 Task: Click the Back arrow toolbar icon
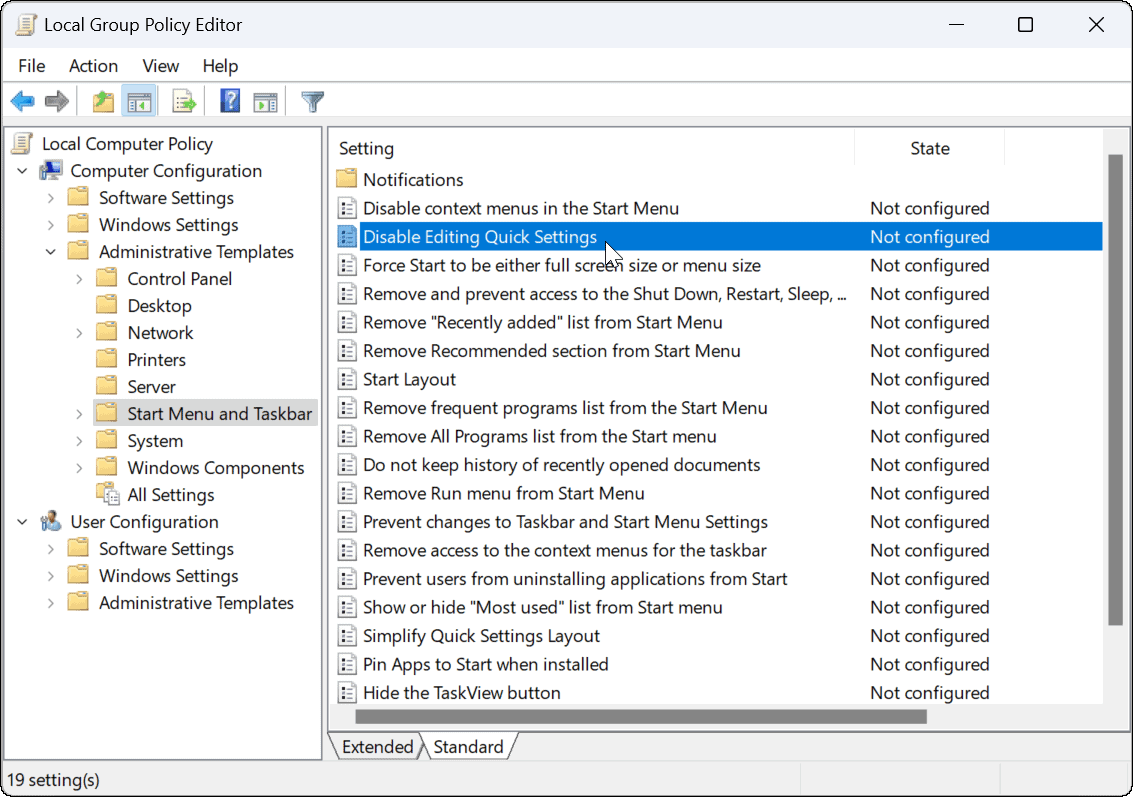click(23, 101)
